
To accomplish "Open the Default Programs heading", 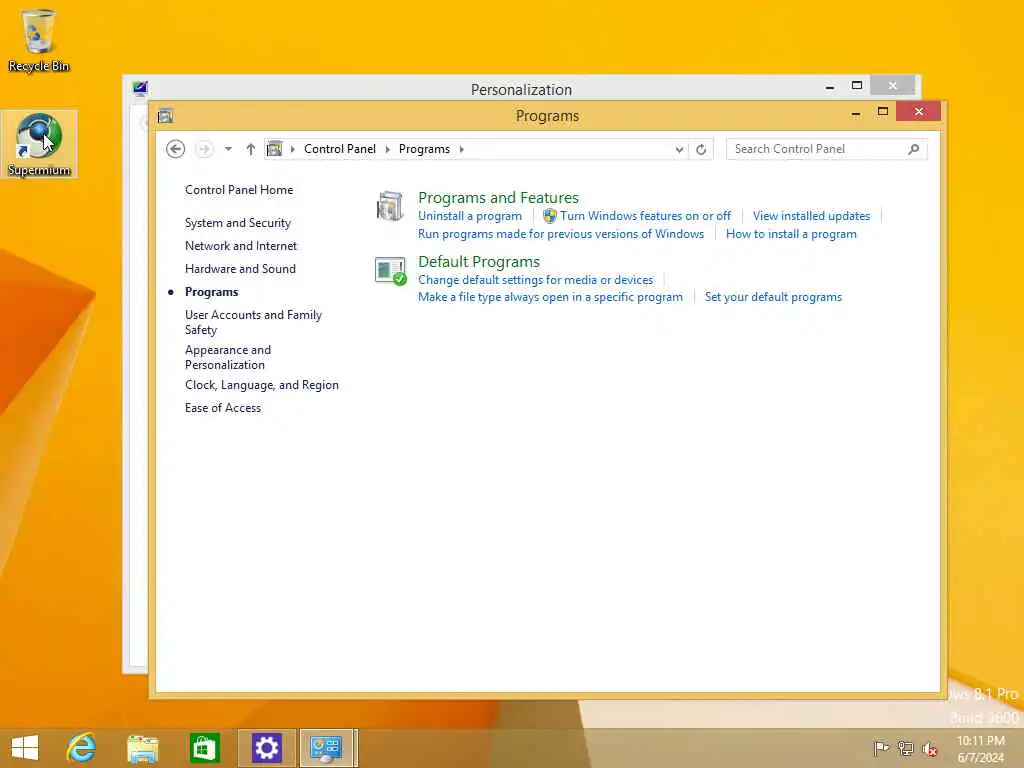I will click(479, 261).
